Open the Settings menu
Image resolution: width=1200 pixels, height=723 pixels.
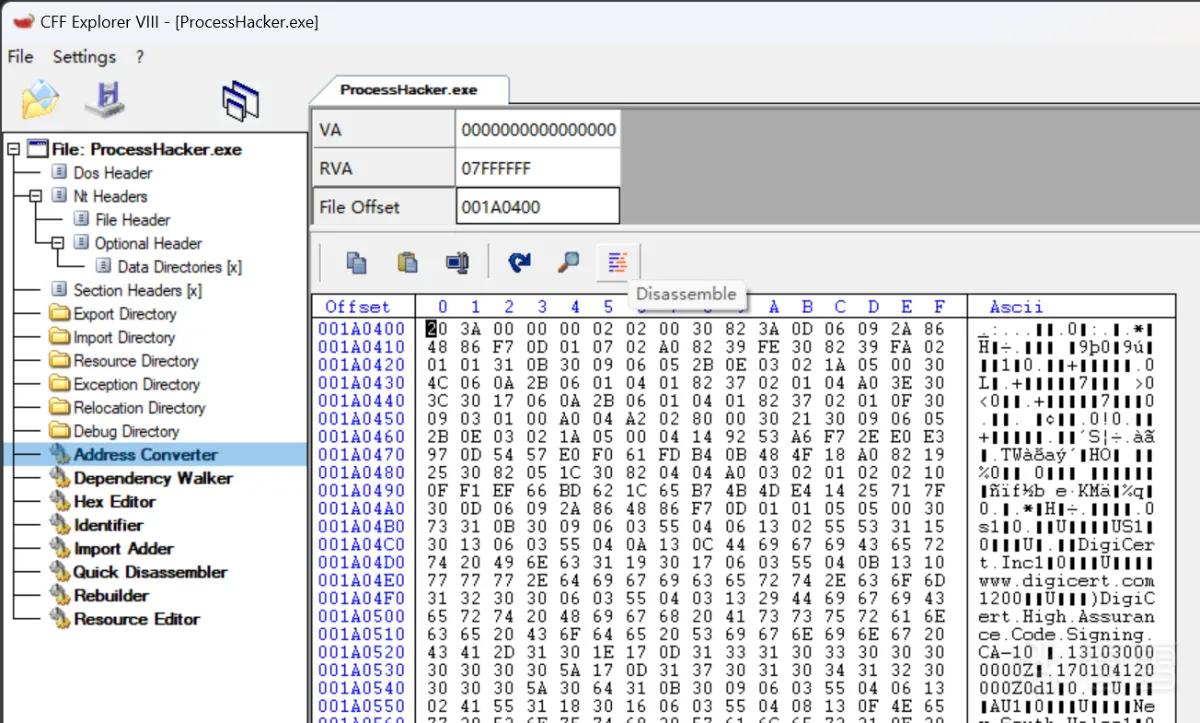(84, 57)
